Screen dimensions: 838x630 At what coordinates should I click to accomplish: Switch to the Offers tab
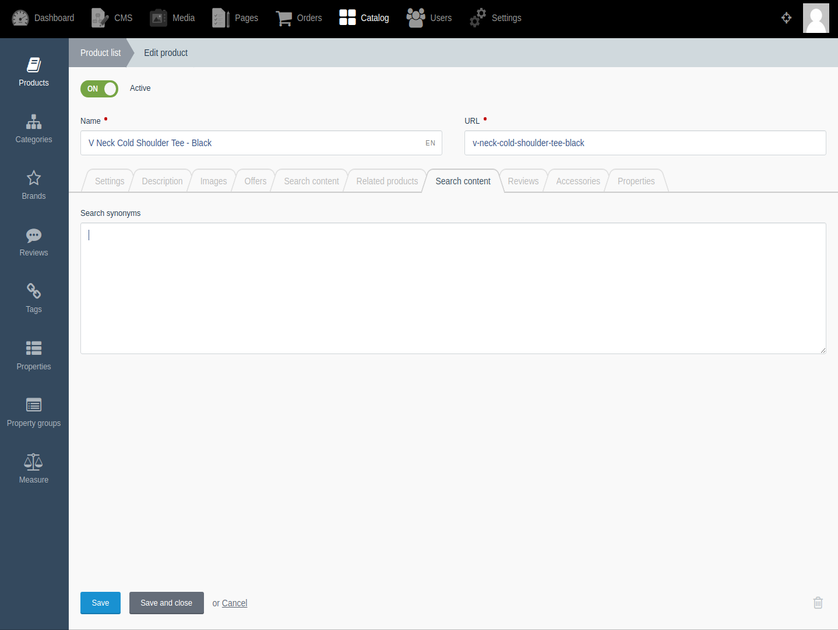click(255, 181)
